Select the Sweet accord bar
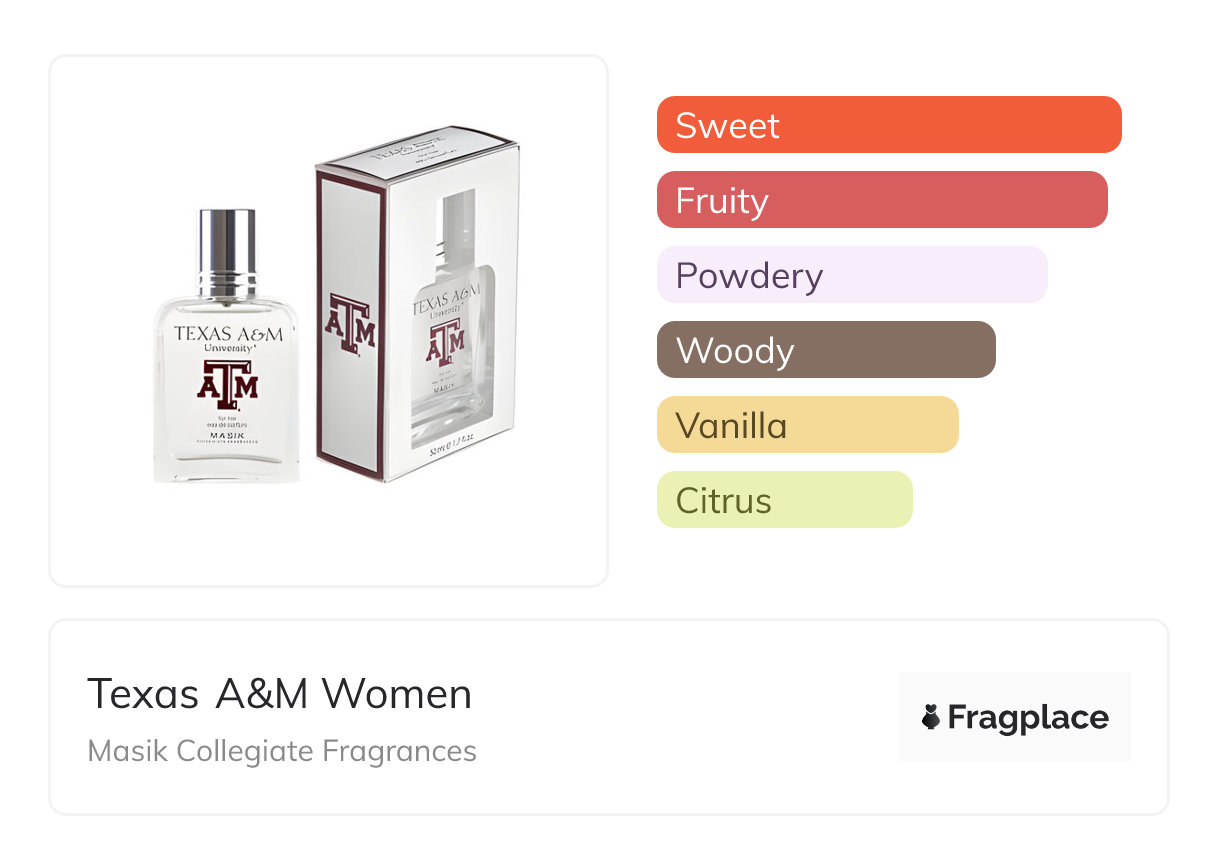 (889, 125)
